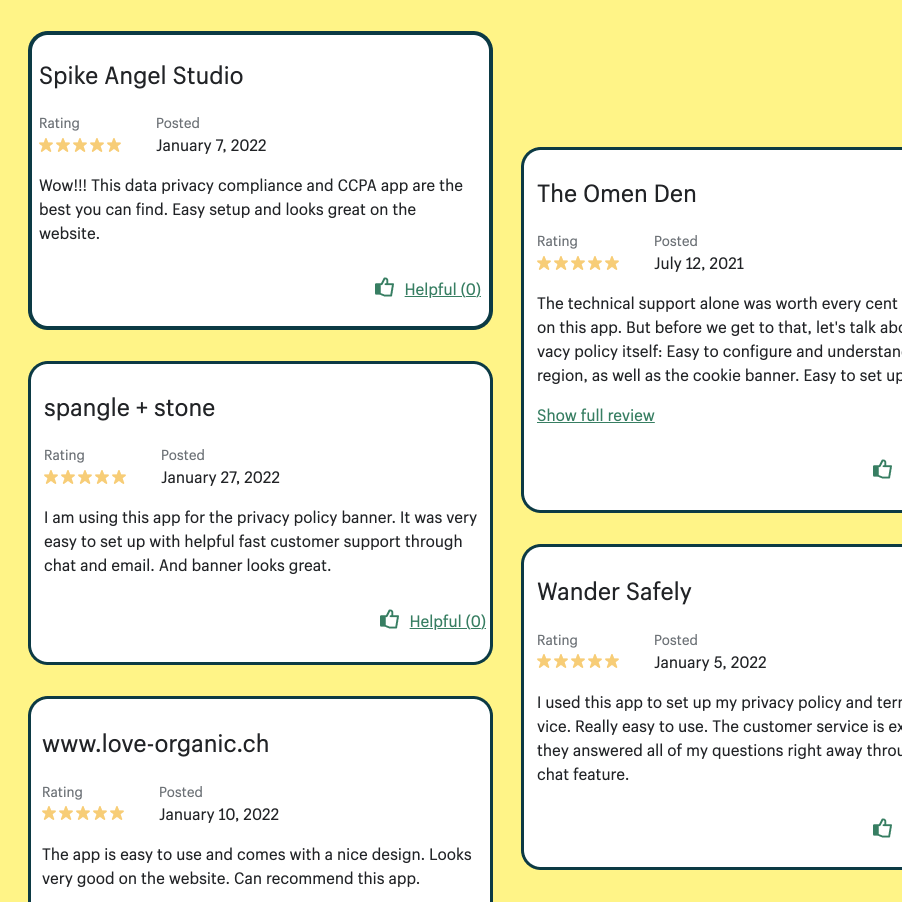This screenshot has height=902, width=902.
Task: Click the star rating on www.love-organic.ch review
Action: click(83, 814)
